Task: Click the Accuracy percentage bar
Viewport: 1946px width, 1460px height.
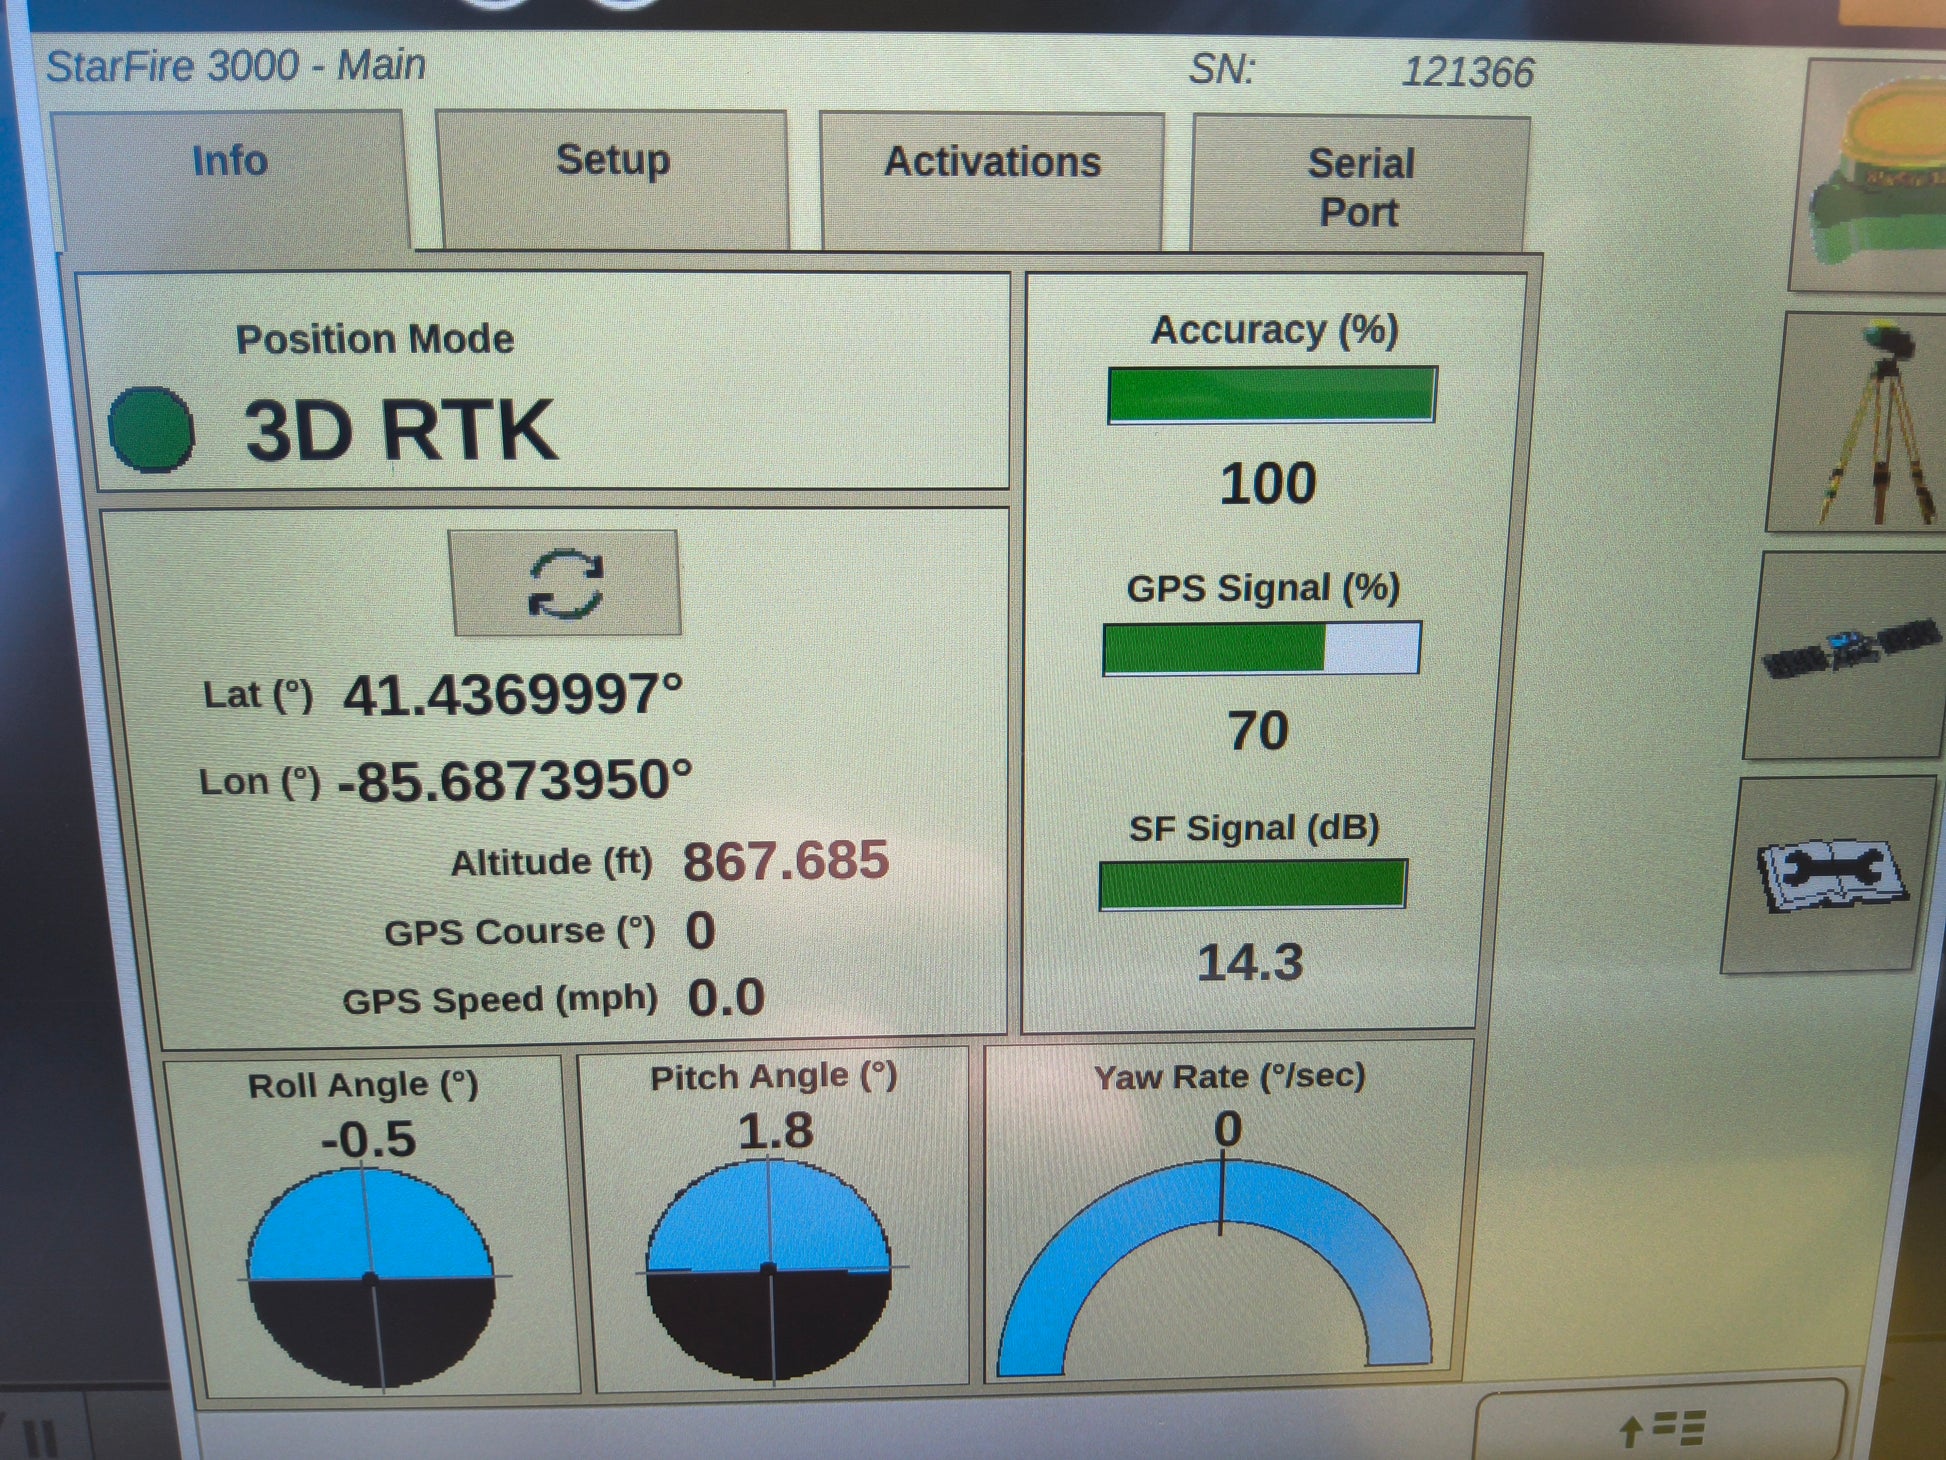Action: point(1271,395)
